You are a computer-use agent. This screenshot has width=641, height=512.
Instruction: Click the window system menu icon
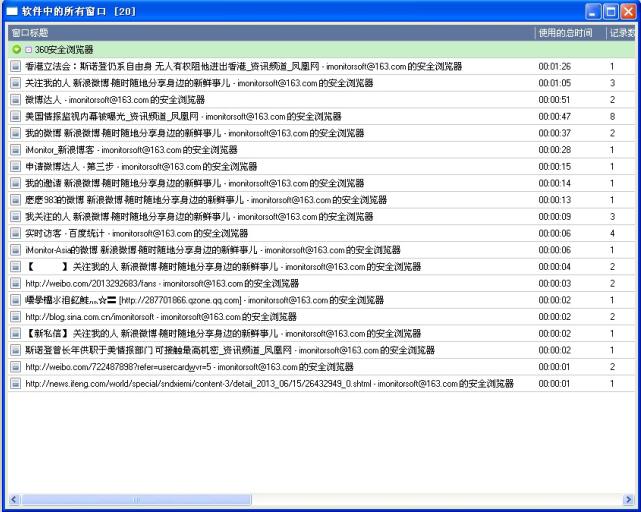click(x=12, y=11)
